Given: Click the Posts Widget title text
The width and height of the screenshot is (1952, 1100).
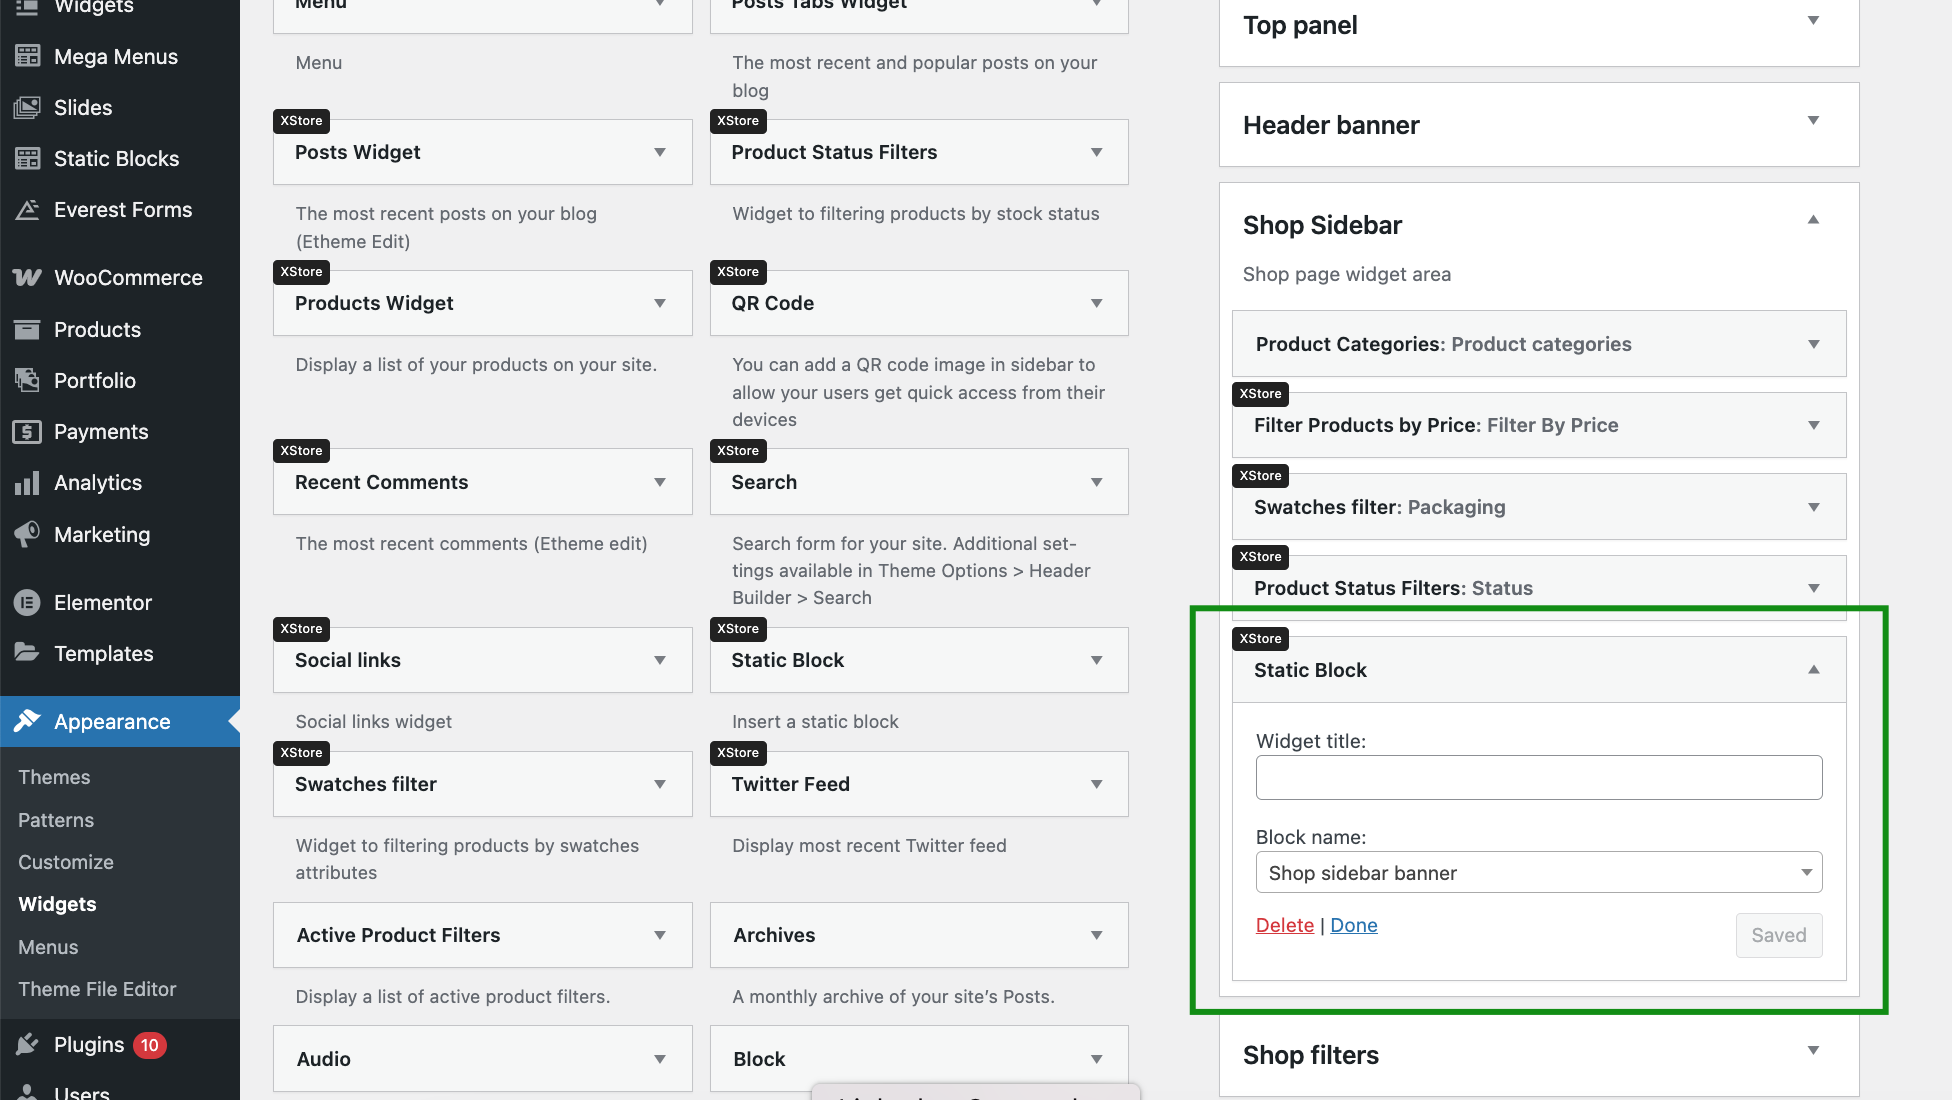Looking at the screenshot, I should [357, 152].
